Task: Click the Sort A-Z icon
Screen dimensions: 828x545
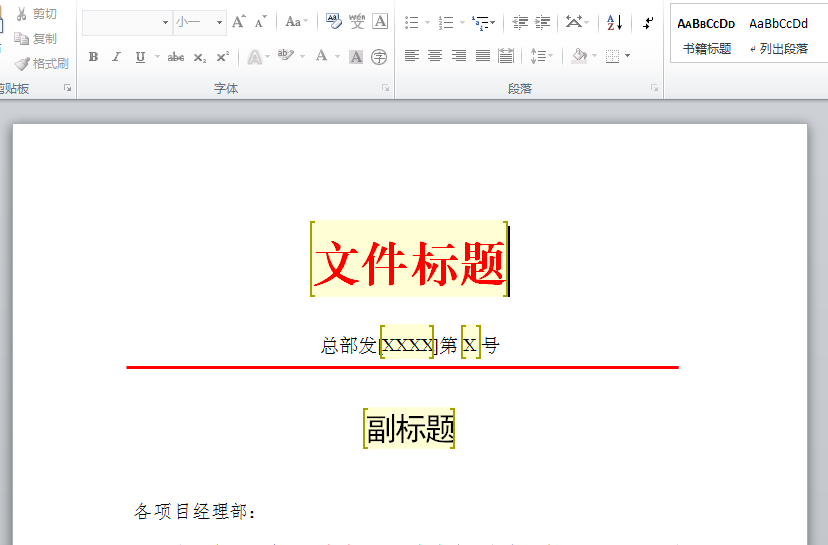Action: coord(614,22)
